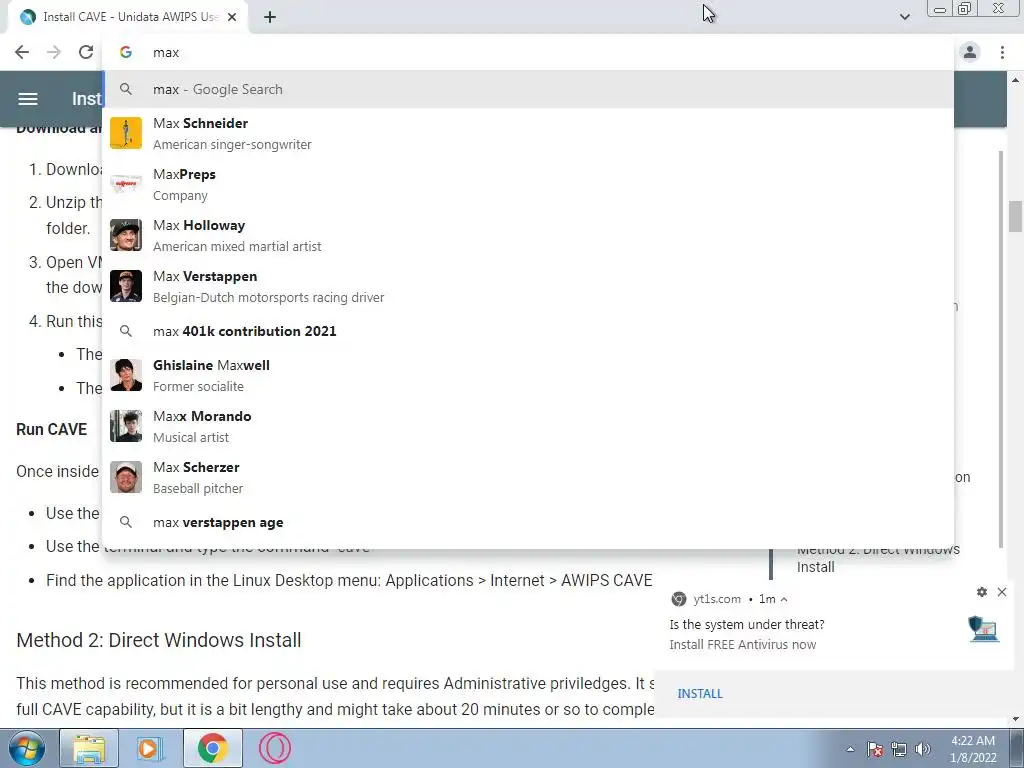Collapse the yt1s.com notification chevron
The width and height of the screenshot is (1024, 768).
tap(784, 599)
